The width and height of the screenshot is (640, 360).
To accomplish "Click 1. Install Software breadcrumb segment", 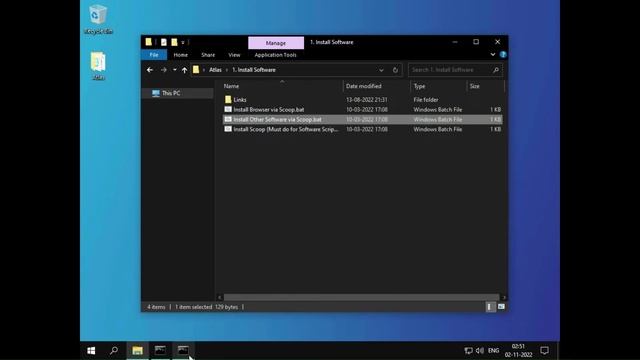I will pos(254,70).
